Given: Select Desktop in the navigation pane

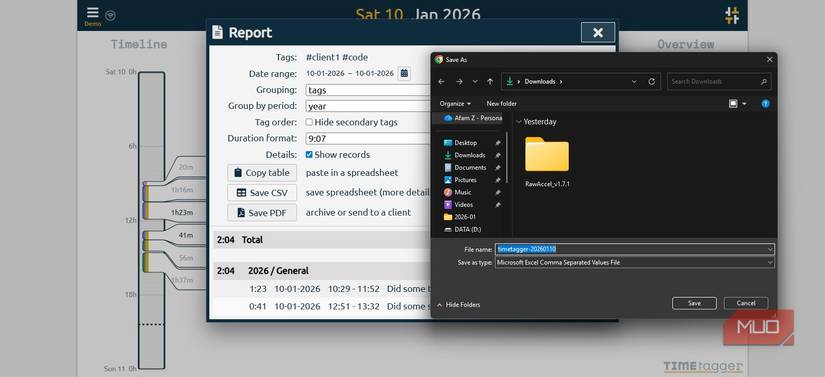Looking at the screenshot, I should pos(466,142).
